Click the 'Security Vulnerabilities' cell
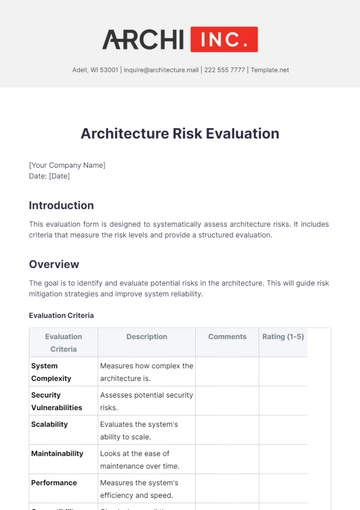Viewport: 360px width, 510px height. (64, 401)
